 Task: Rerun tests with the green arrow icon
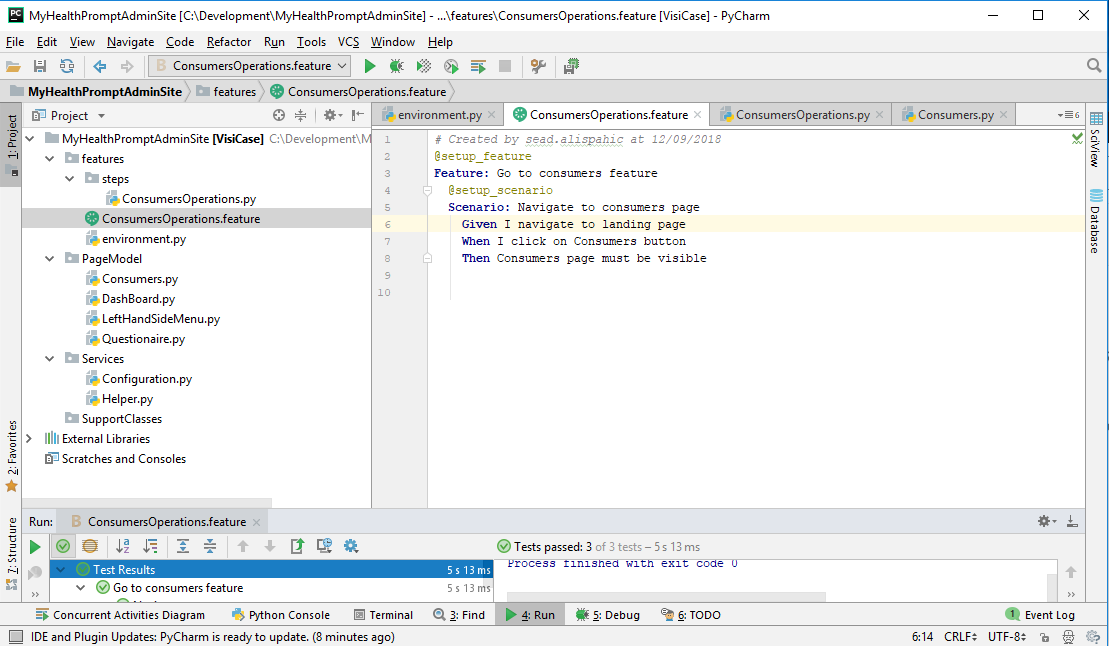(34, 546)
